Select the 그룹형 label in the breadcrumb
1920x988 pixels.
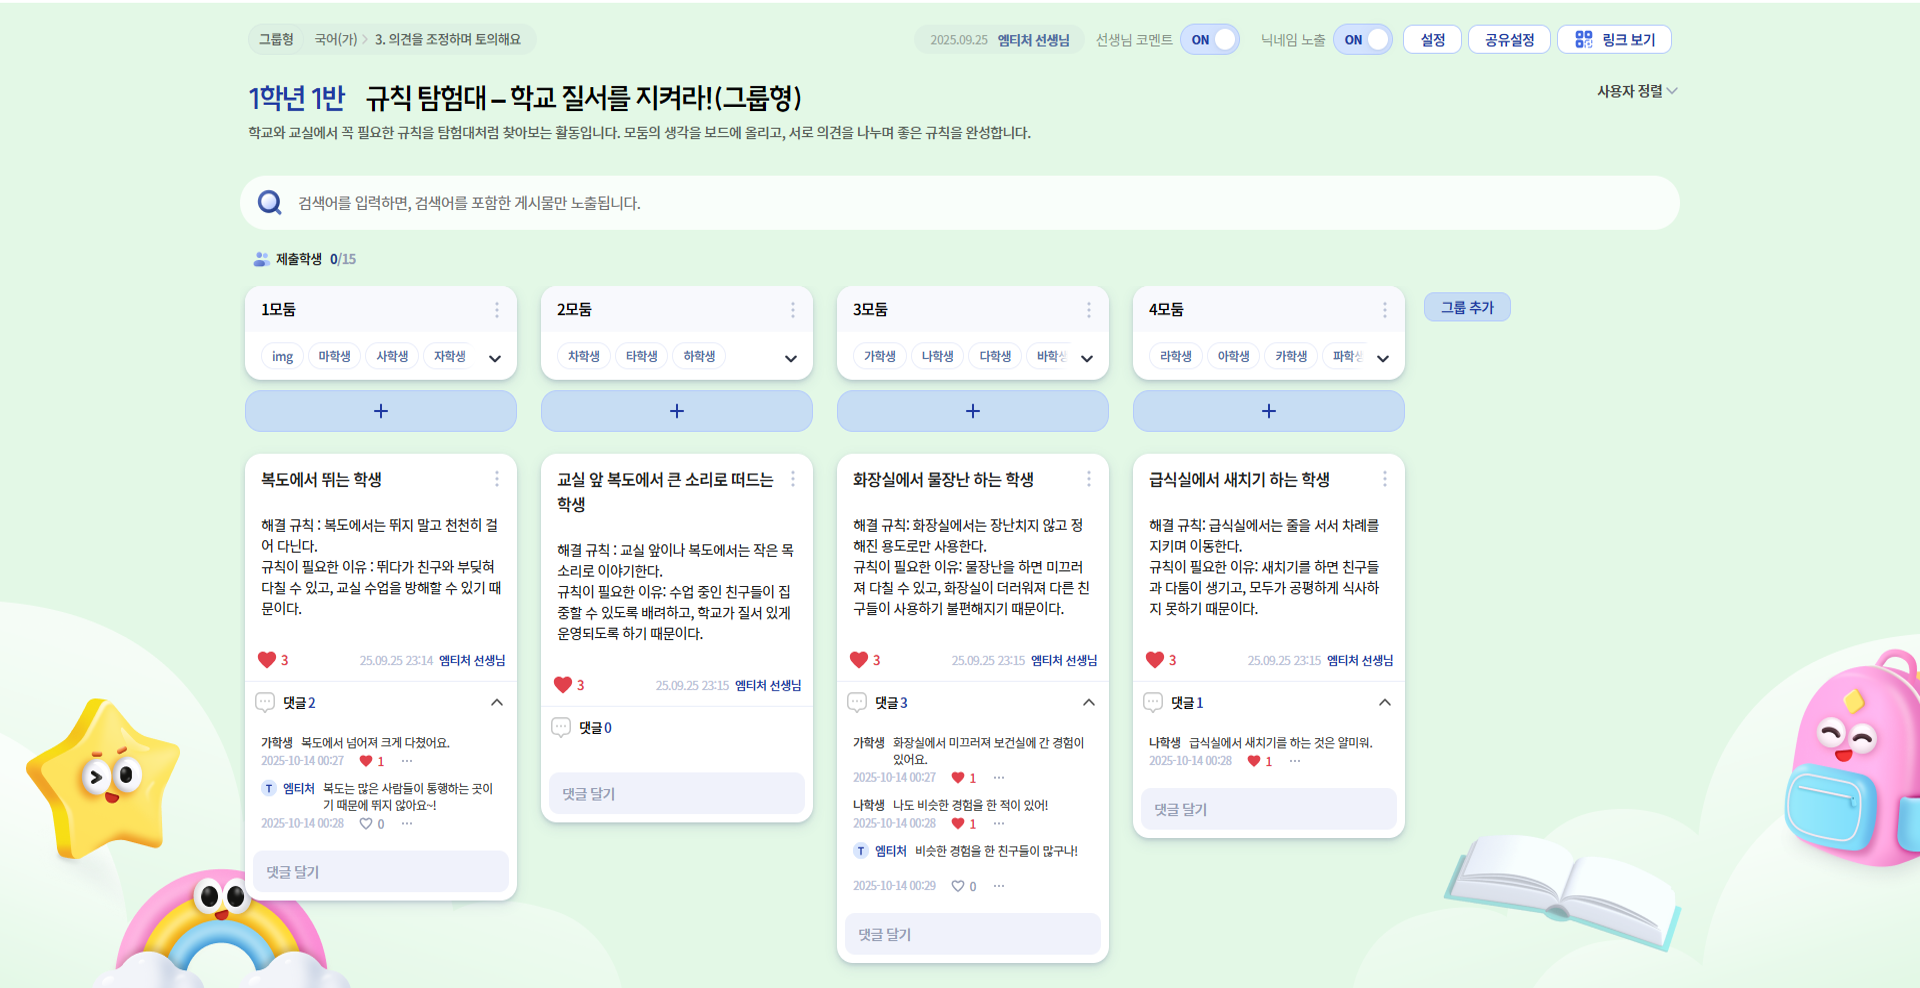(x=277, y=39)
